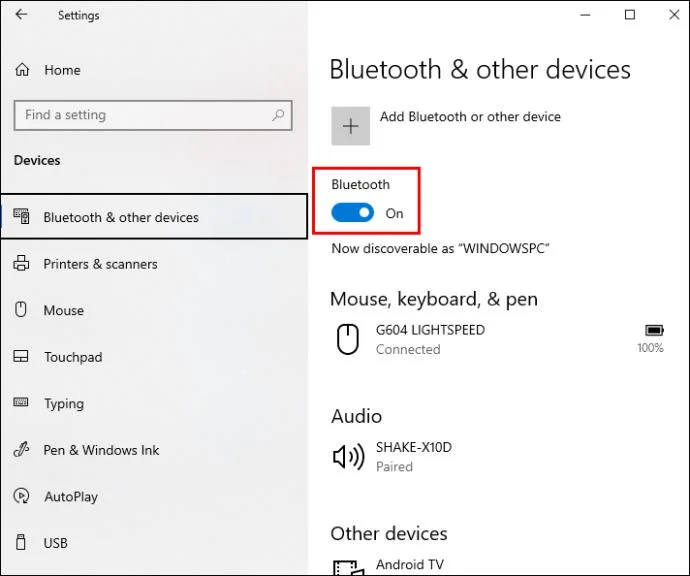690x576 pixels.
Task: Click the speaker icon for SHAKE-X10D
Action: (x=348, y=456)
